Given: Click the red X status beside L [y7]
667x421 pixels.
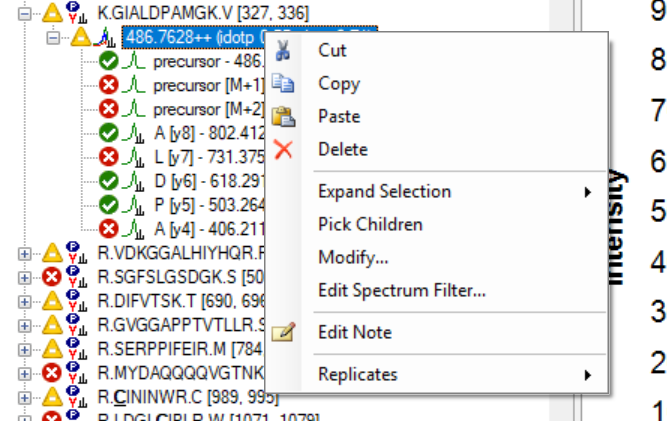Looking at the screenshot, I should coord(109,156).
